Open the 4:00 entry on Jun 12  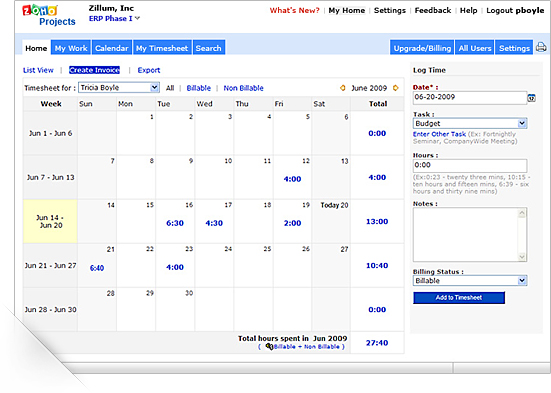coord(292,179)
